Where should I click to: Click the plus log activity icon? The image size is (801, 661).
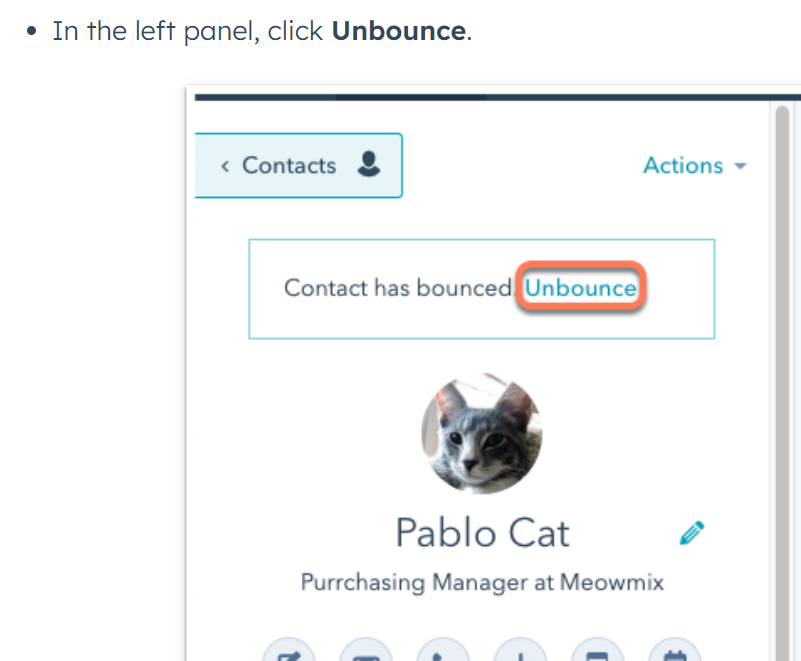[519, 653]
